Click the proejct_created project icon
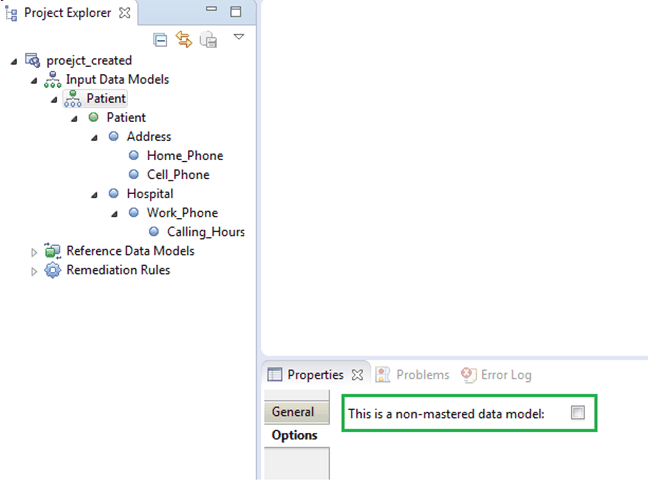Viewport: 648px width, 482px height. click(x=33, y=60)
